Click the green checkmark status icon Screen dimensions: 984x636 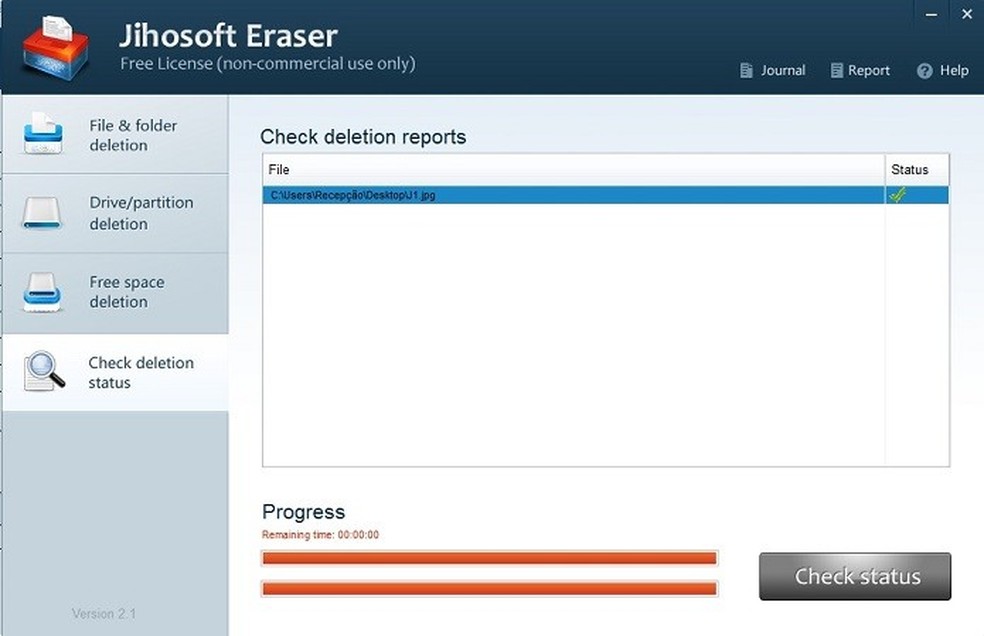click(897, 195)
